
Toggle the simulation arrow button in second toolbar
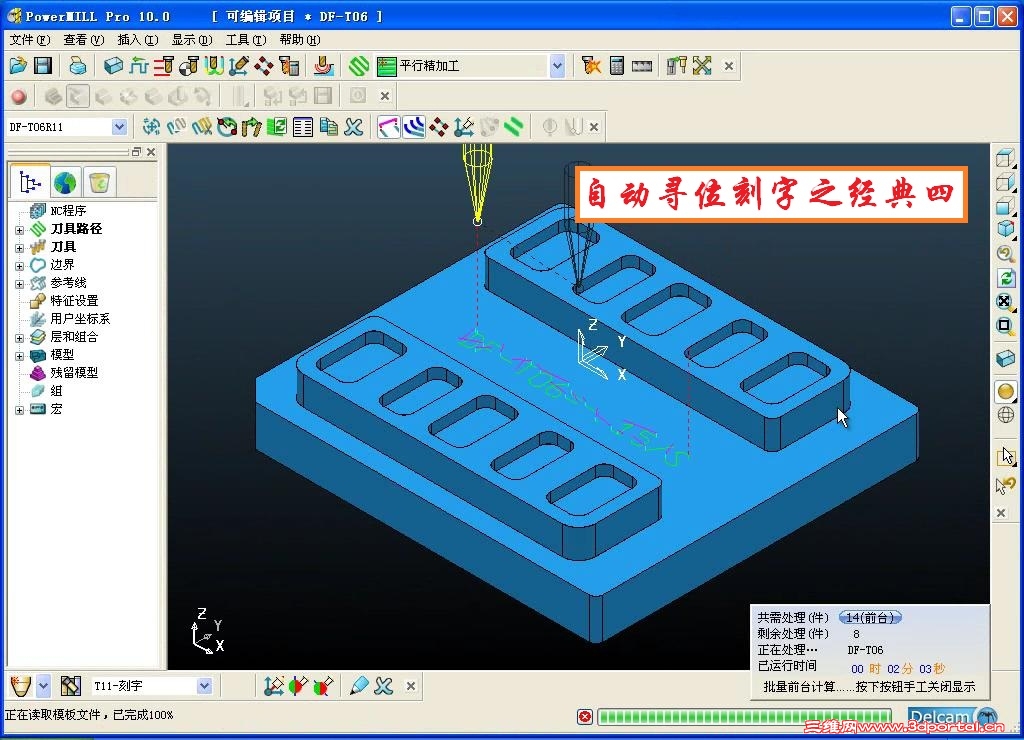[x=78, y=97]
